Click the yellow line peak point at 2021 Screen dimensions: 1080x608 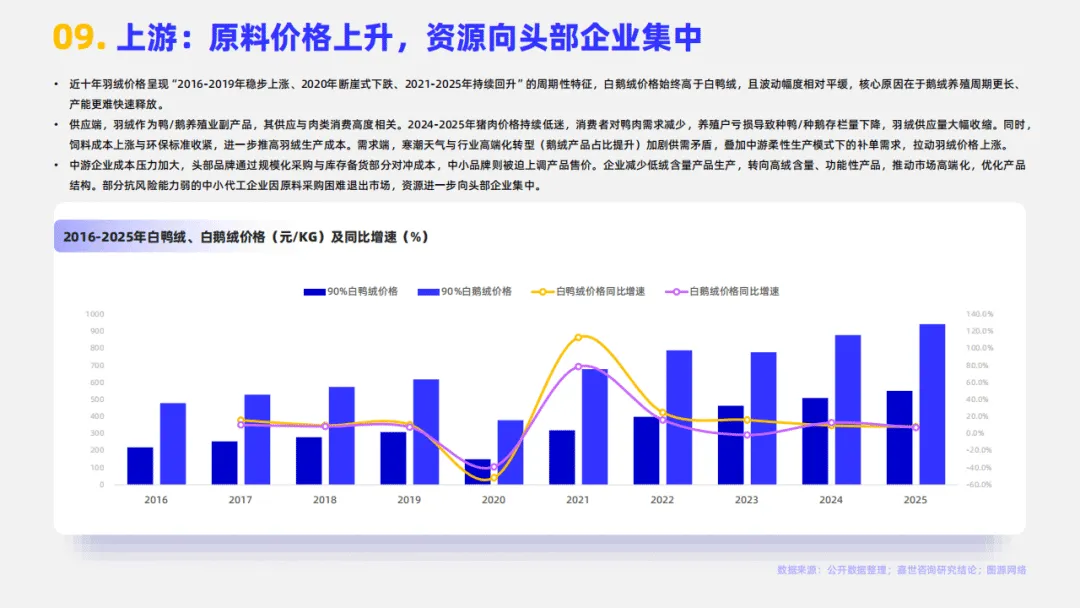pos(578,337)
